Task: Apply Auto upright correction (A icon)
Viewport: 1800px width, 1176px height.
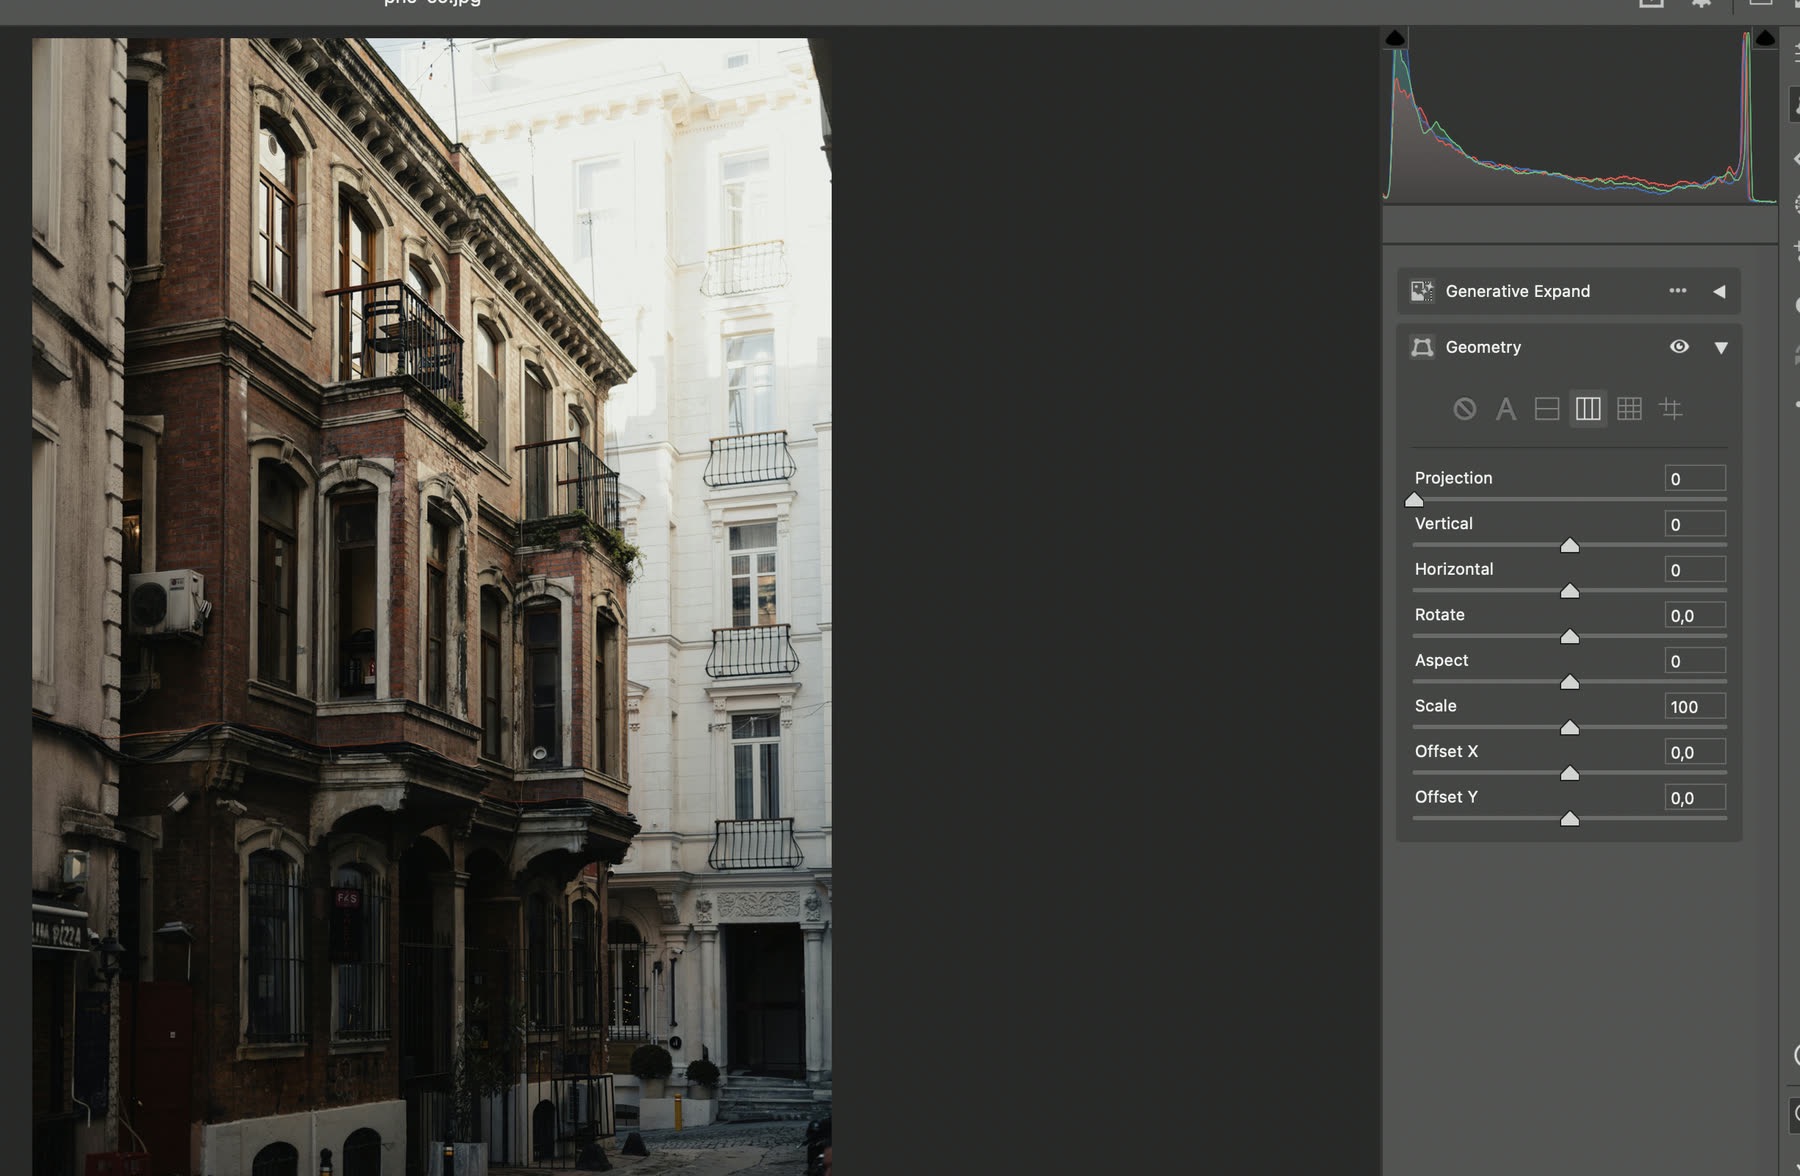Action: tap(1505, 409)
